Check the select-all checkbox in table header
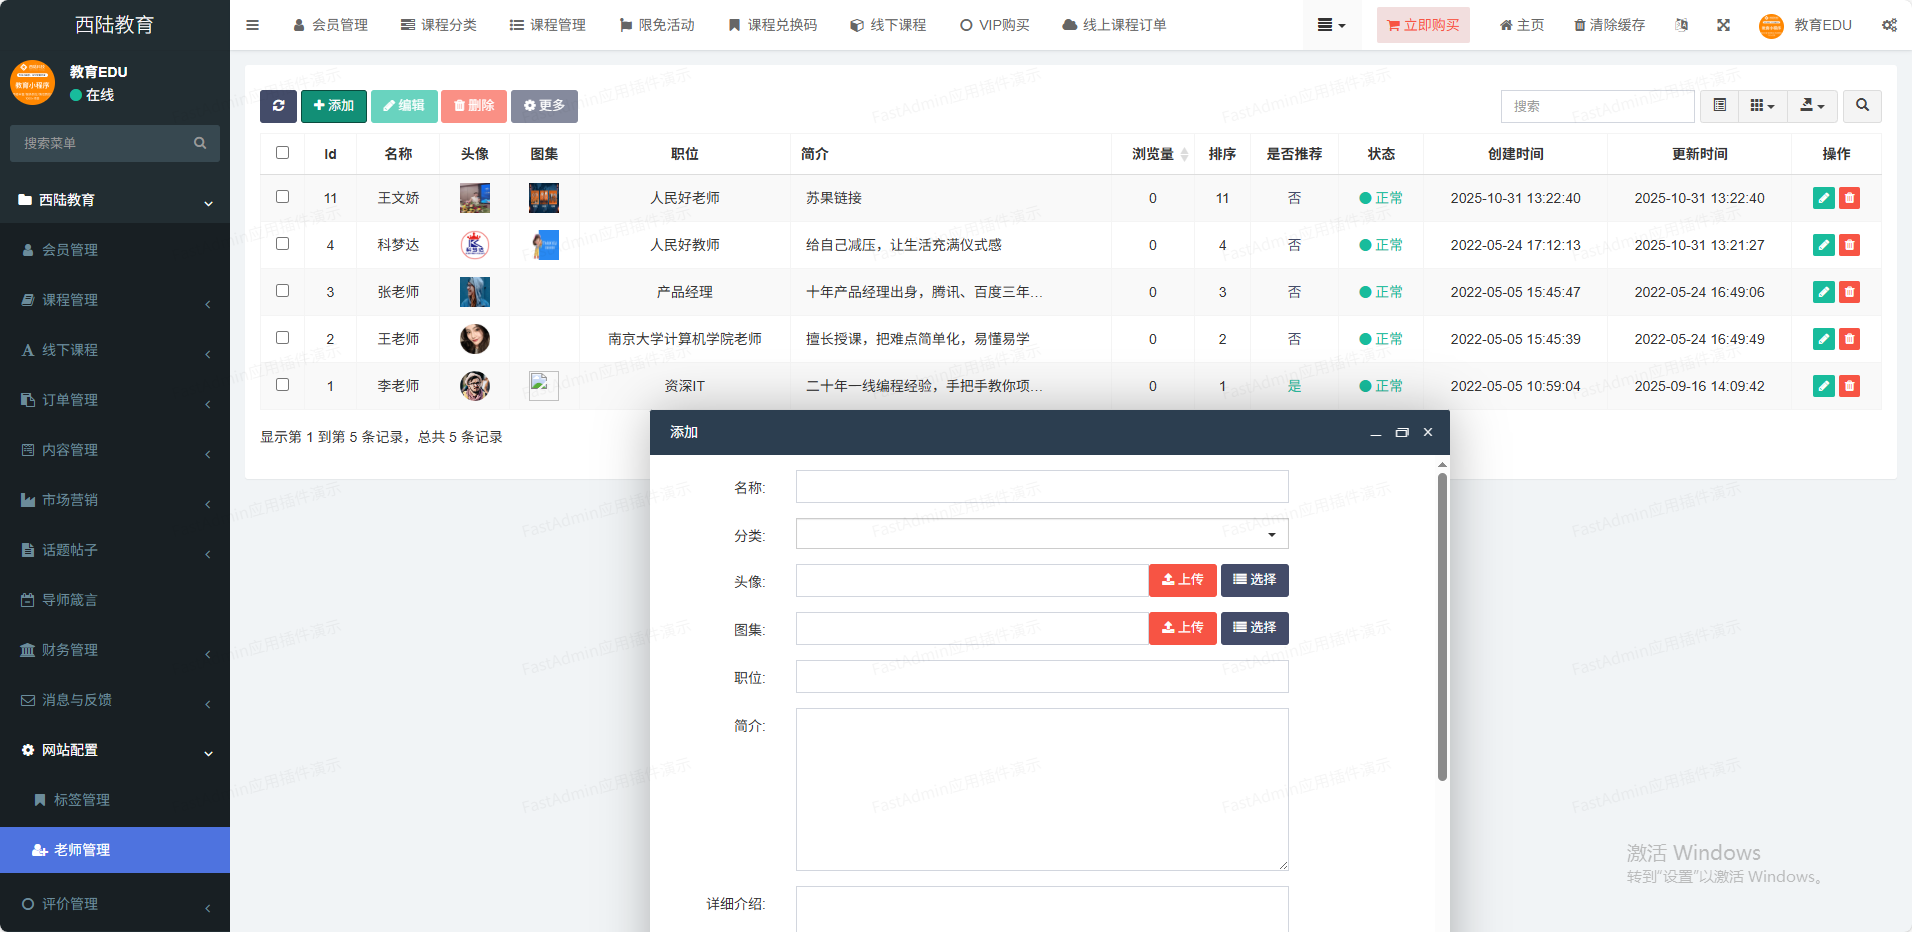Image resolution: width=1912 pixels, height=932 pixels. [x=282, y=153]
